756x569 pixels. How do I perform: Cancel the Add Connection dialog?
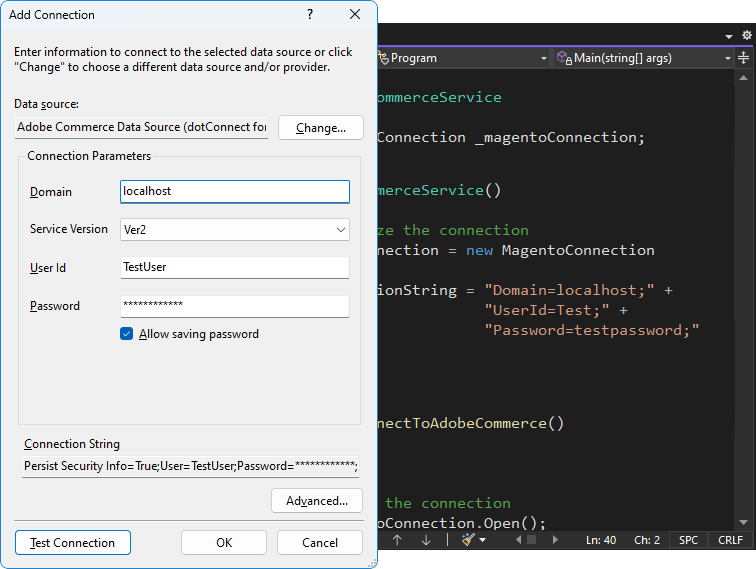(320, 543)
